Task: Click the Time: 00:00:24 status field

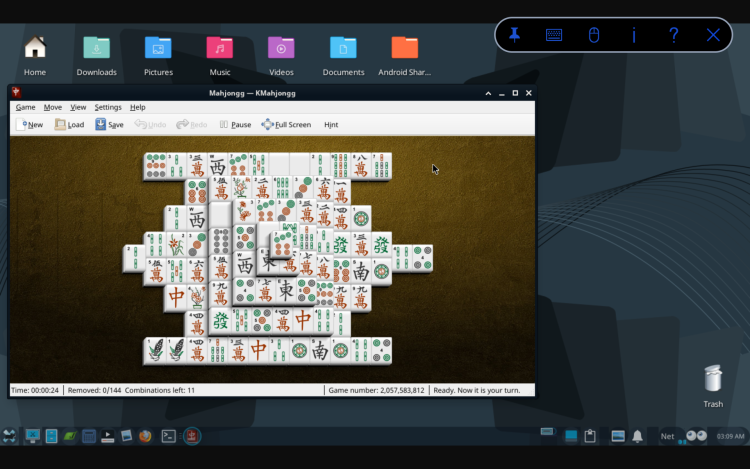Action: [35, 390]
